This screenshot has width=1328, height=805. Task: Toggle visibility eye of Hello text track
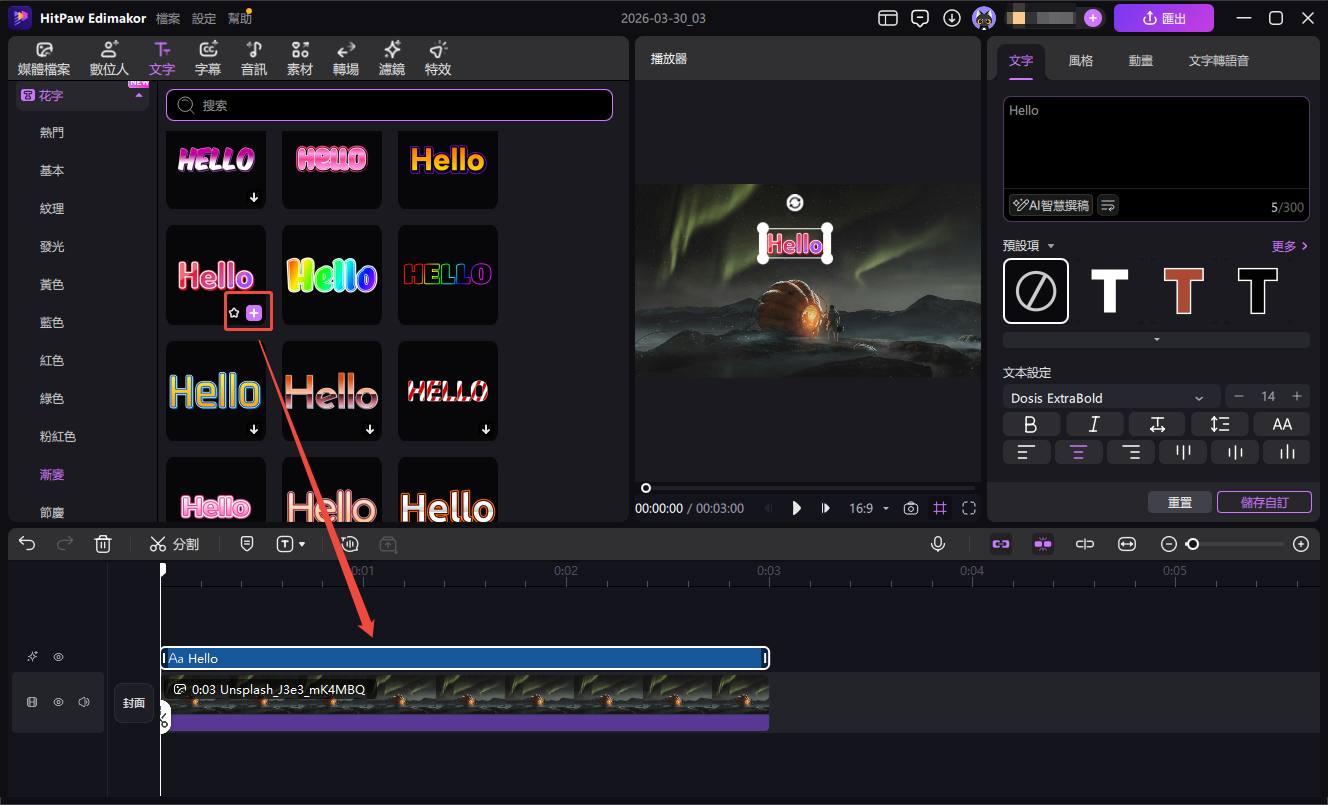[x=59, y=657]
